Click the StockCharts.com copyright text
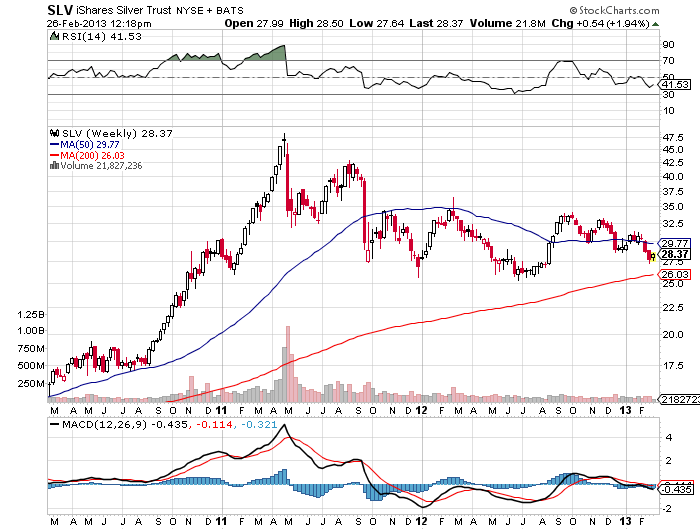This screenshot has height=530, width=700. (x=614, y=10)
